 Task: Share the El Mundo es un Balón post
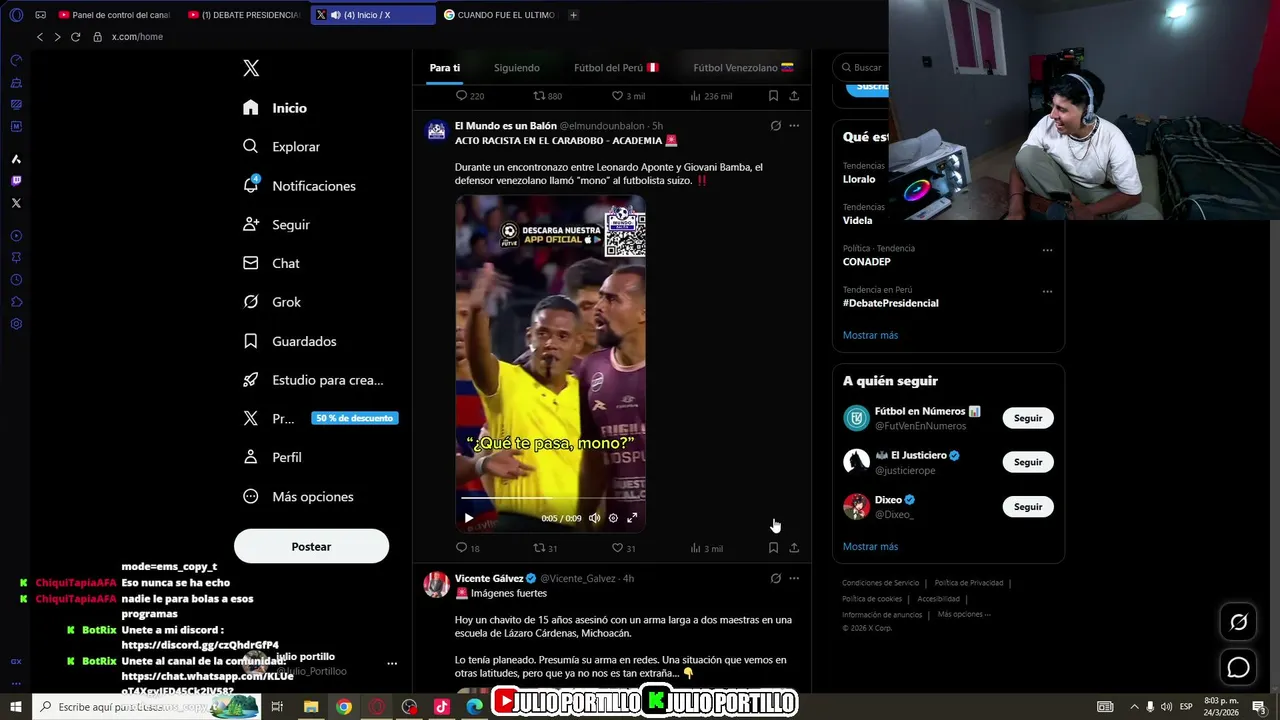click(794, 548)
